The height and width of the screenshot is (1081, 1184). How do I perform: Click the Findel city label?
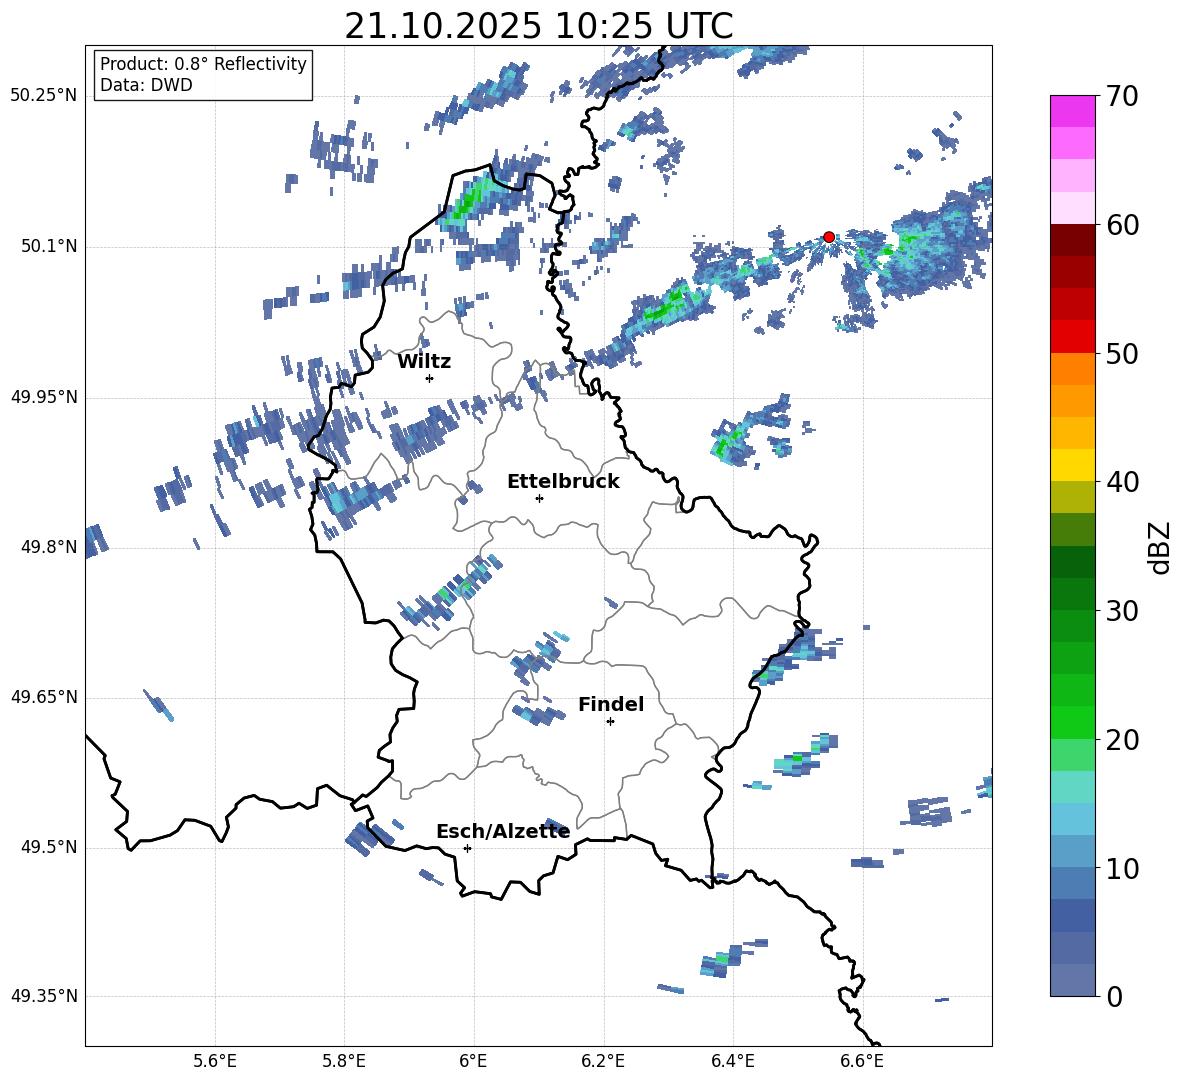tap(611, 704)
